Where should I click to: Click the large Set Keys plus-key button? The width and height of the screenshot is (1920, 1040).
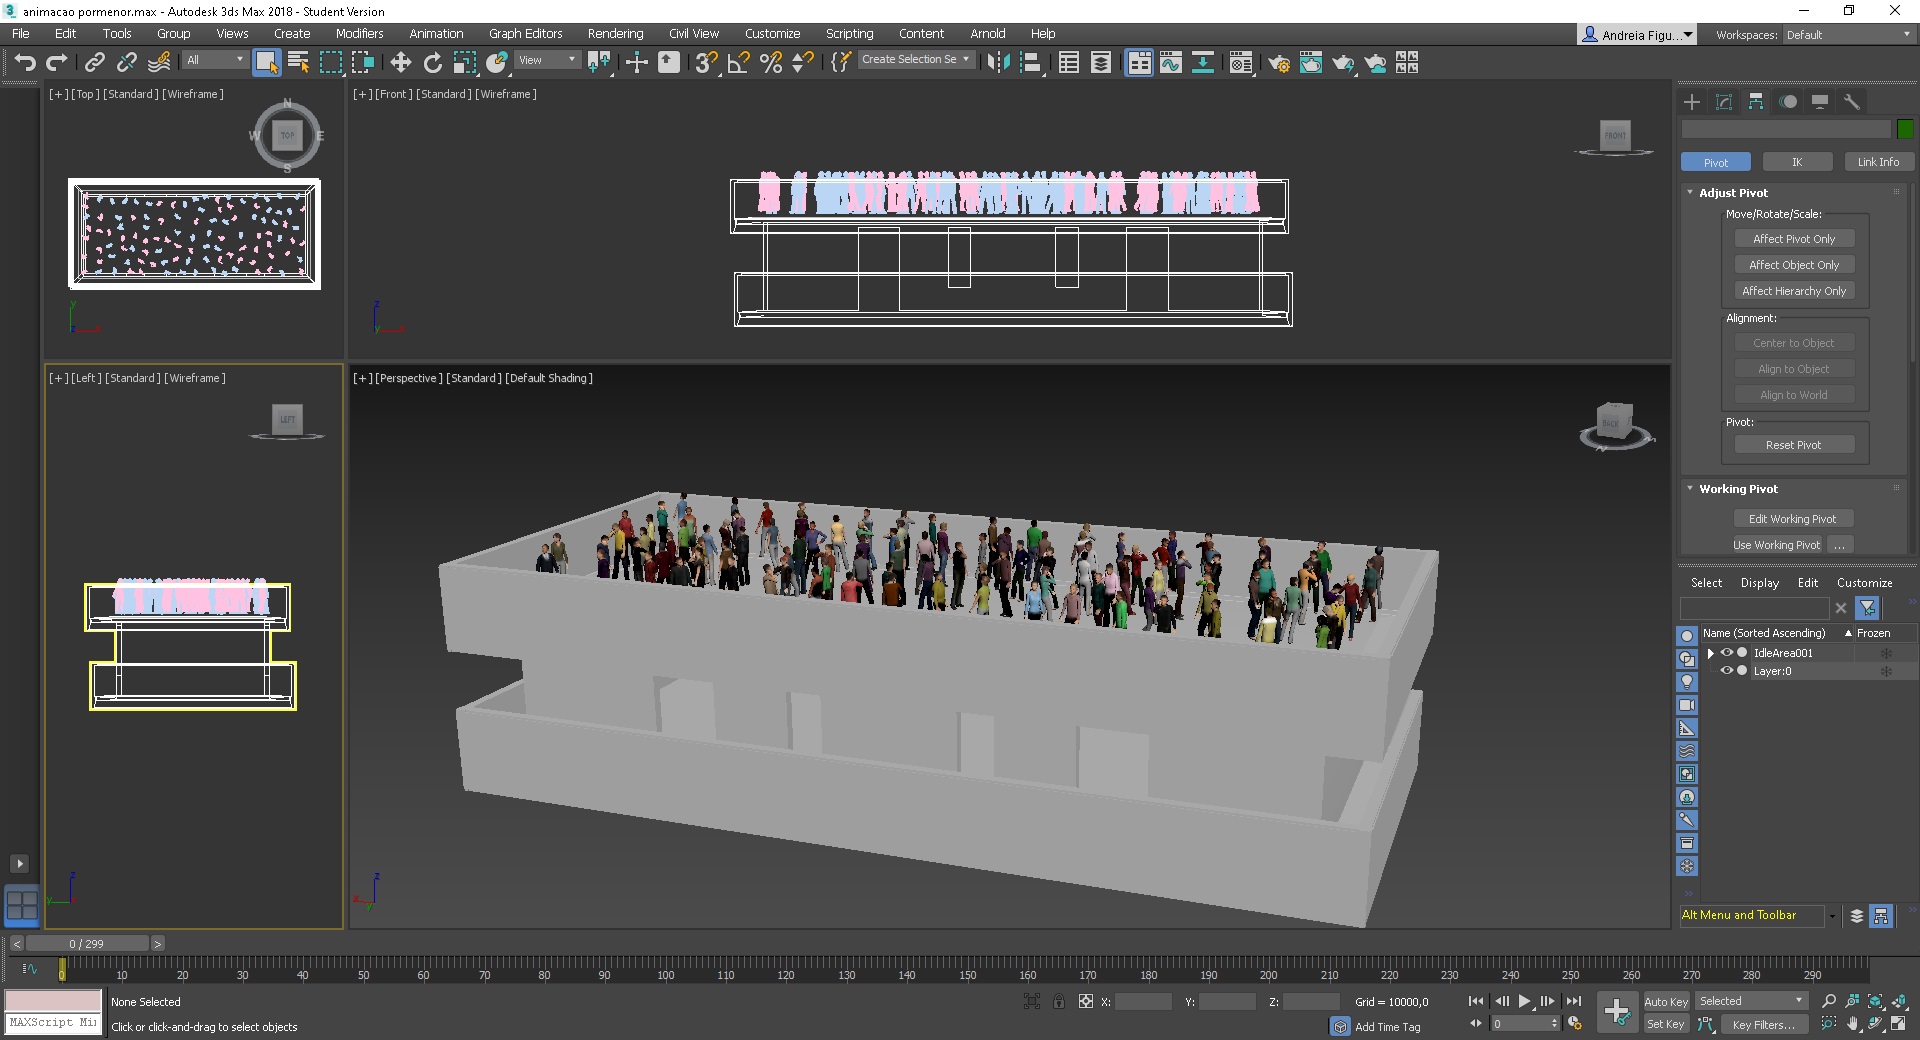1616,1011
